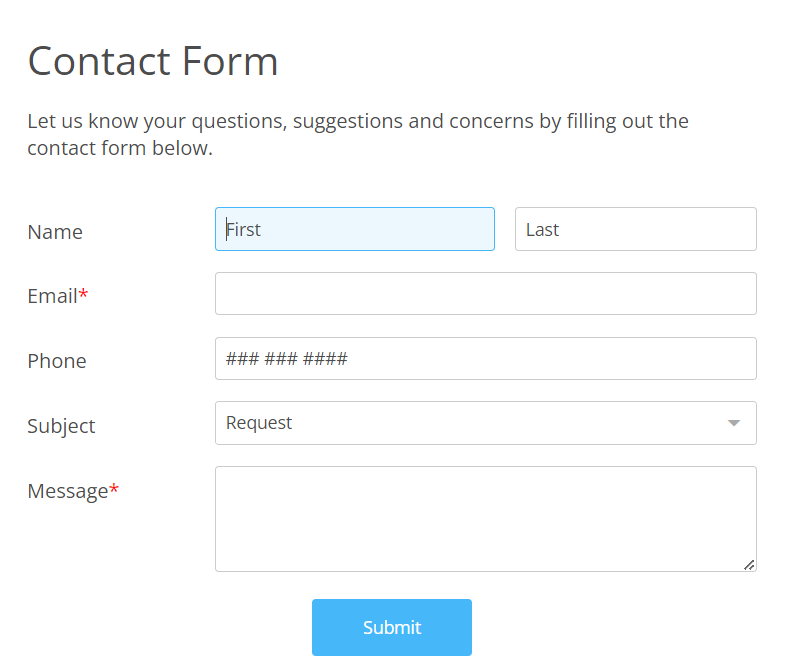Click the Subject label text
Screen dimensions: 787x662
pos(61,426)
